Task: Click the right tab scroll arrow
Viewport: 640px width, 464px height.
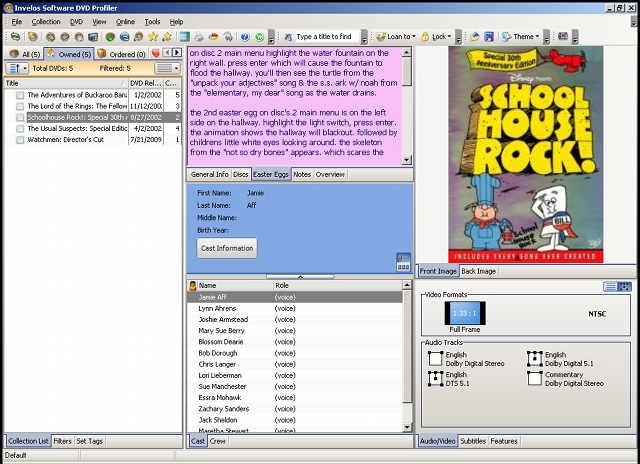Action: pyautogui.click(x=177, y=52)
